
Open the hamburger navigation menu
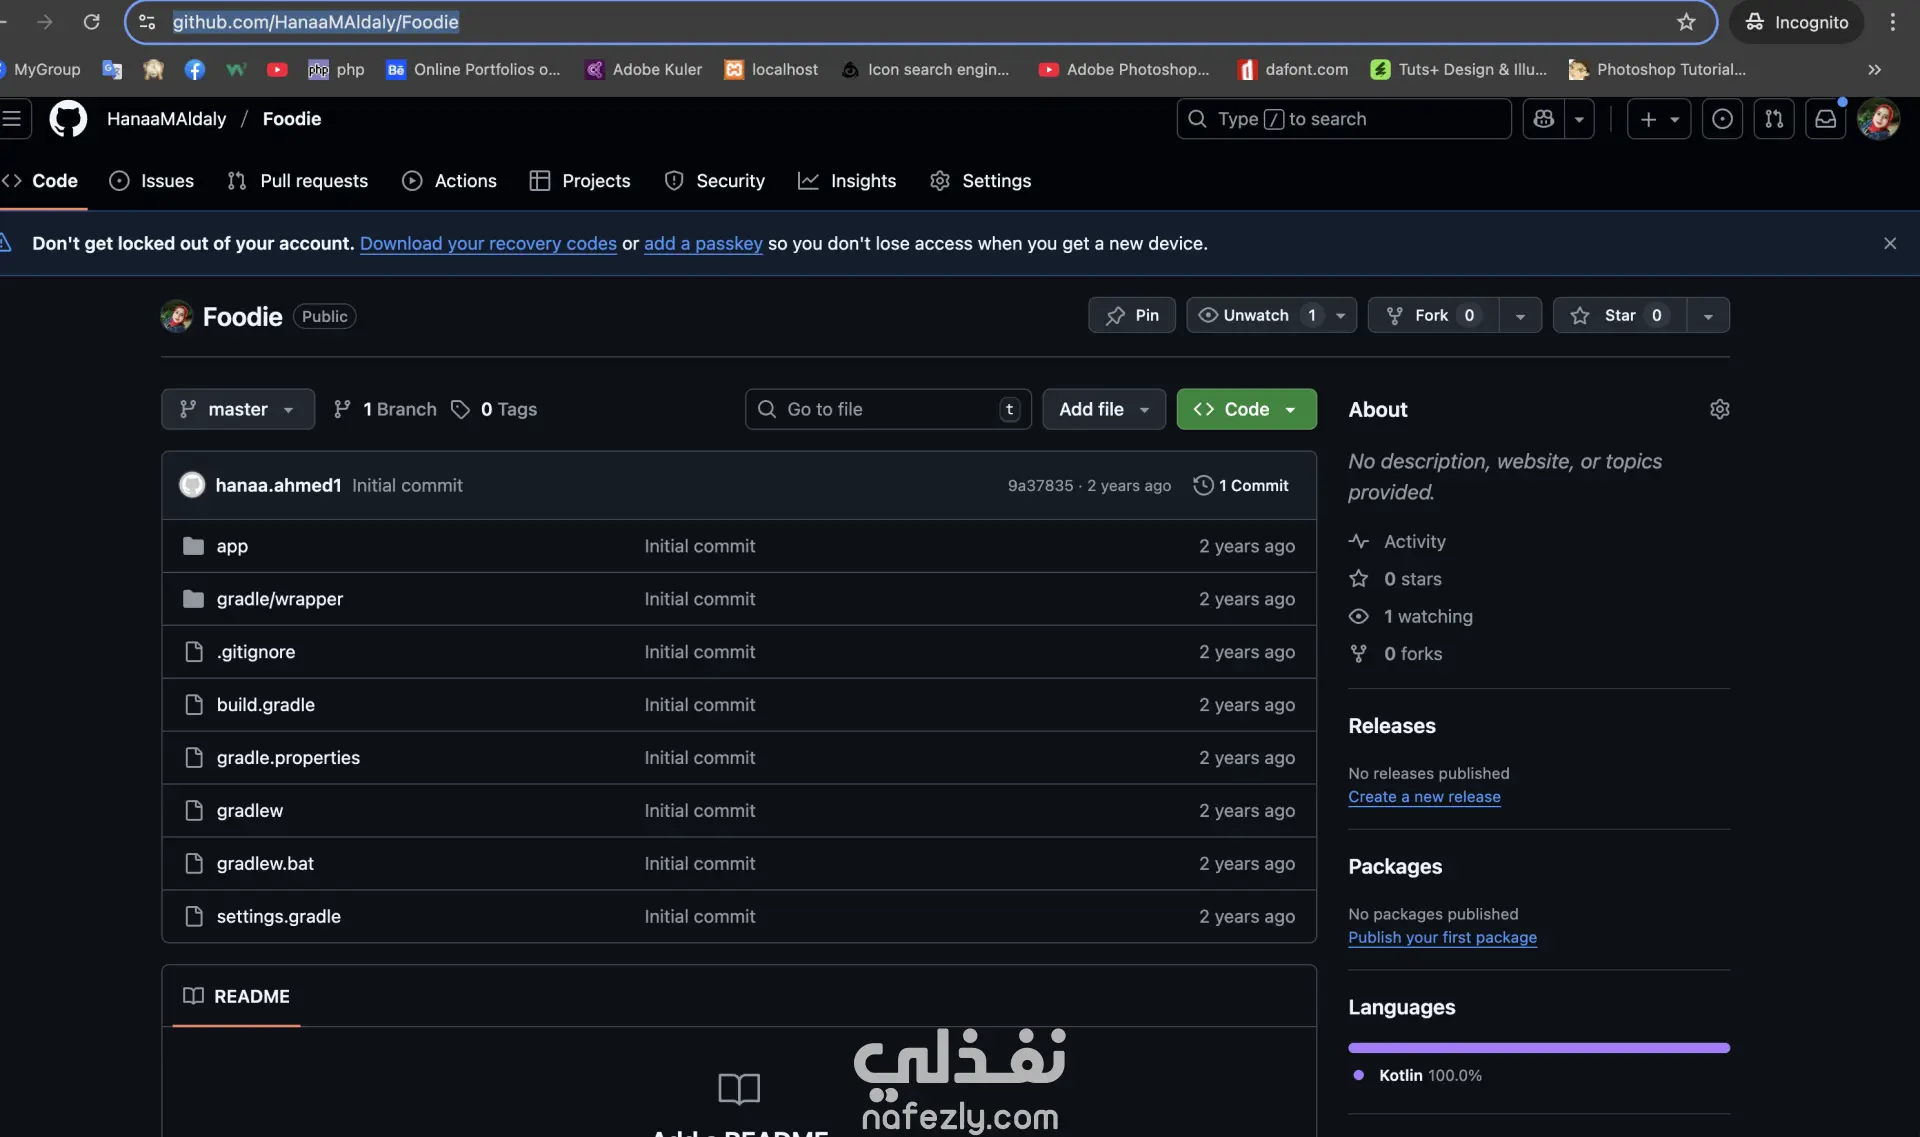click(12, 119)
